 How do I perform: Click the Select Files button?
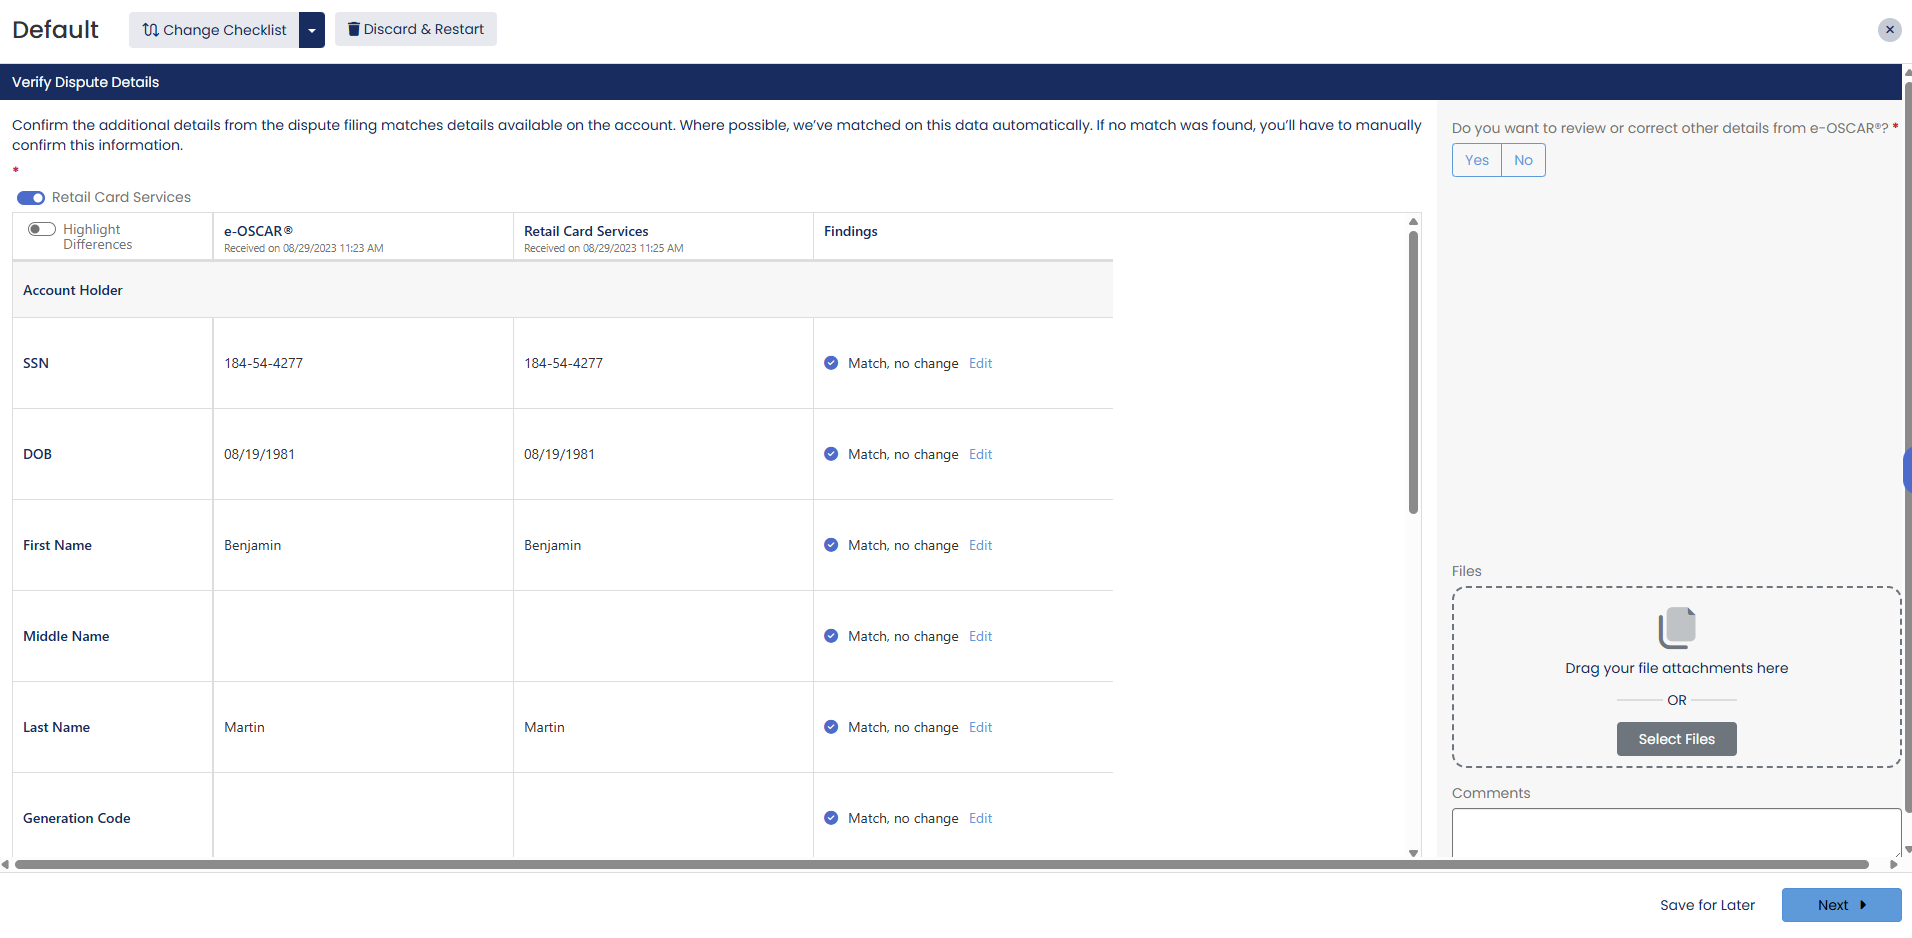tap(1676, 739)
